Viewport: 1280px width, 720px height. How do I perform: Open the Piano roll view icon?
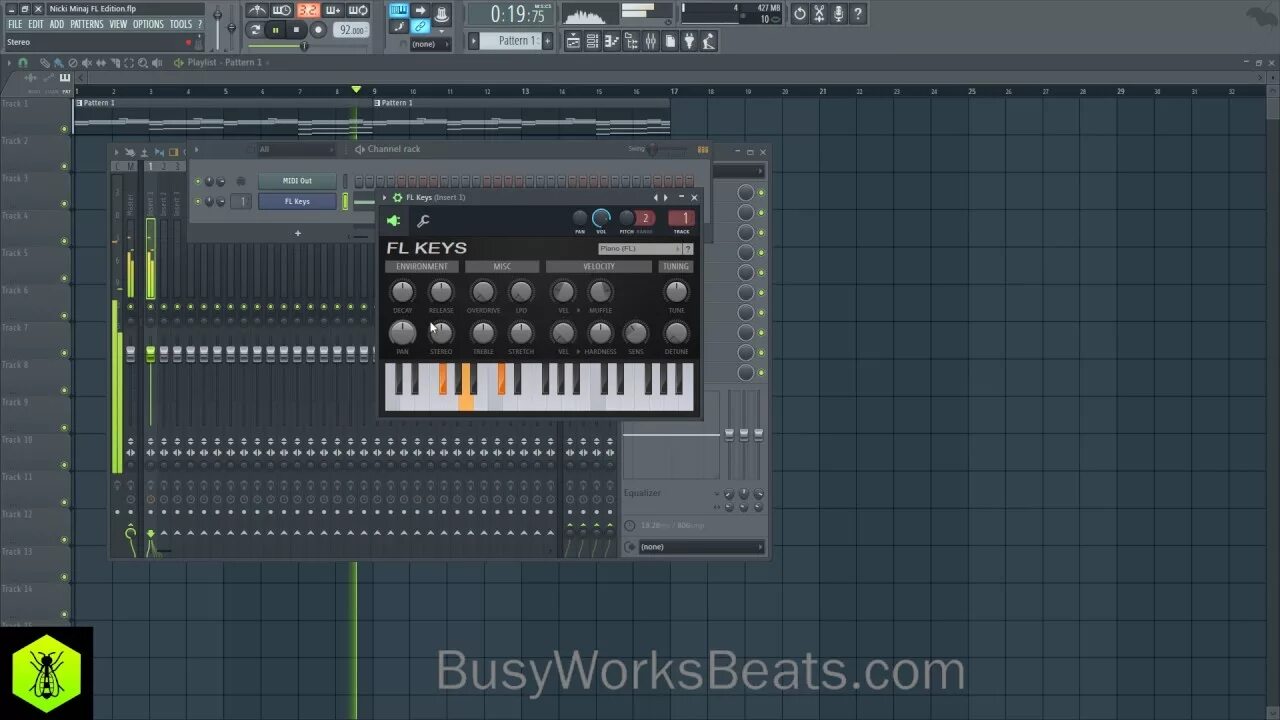[x=612, y=41]
